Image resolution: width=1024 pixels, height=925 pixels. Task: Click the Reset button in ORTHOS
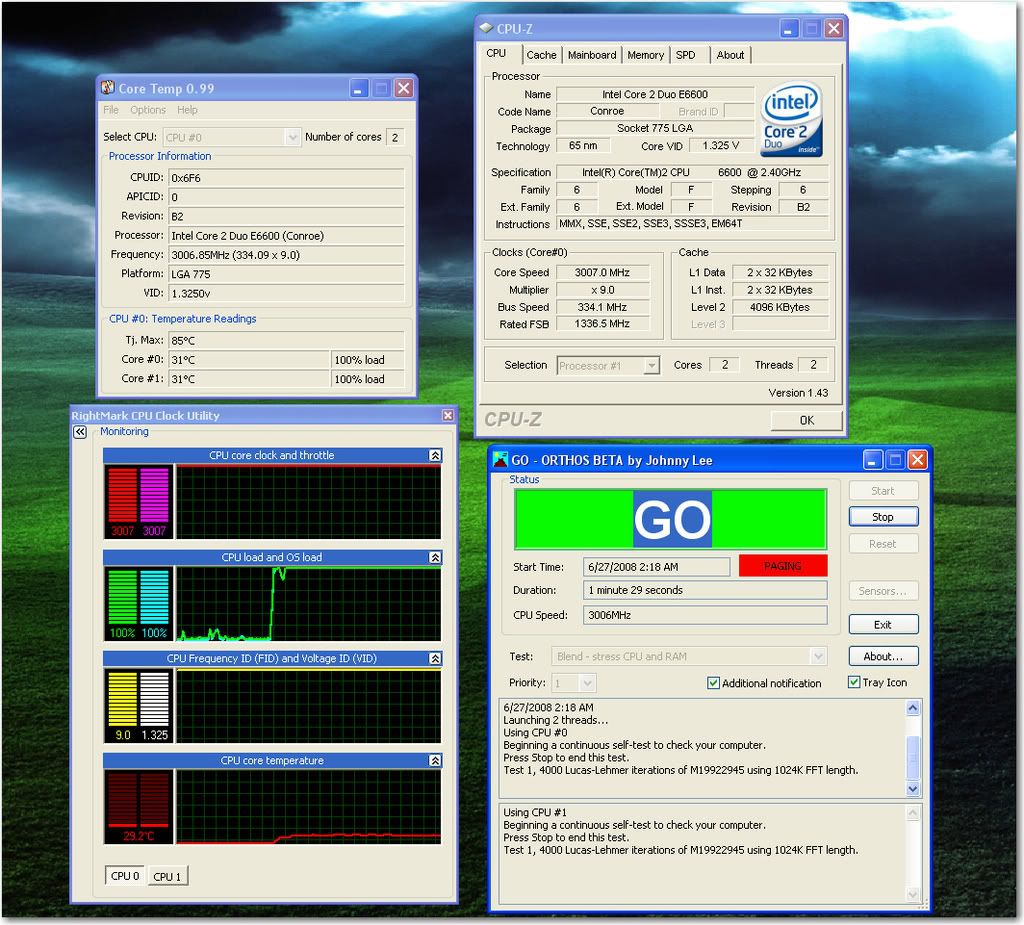coord(883,544)
